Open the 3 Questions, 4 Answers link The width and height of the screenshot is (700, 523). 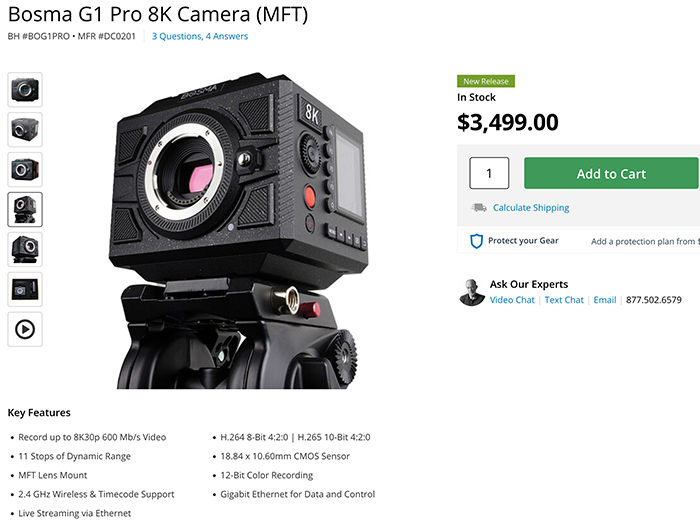click(200, 36)
